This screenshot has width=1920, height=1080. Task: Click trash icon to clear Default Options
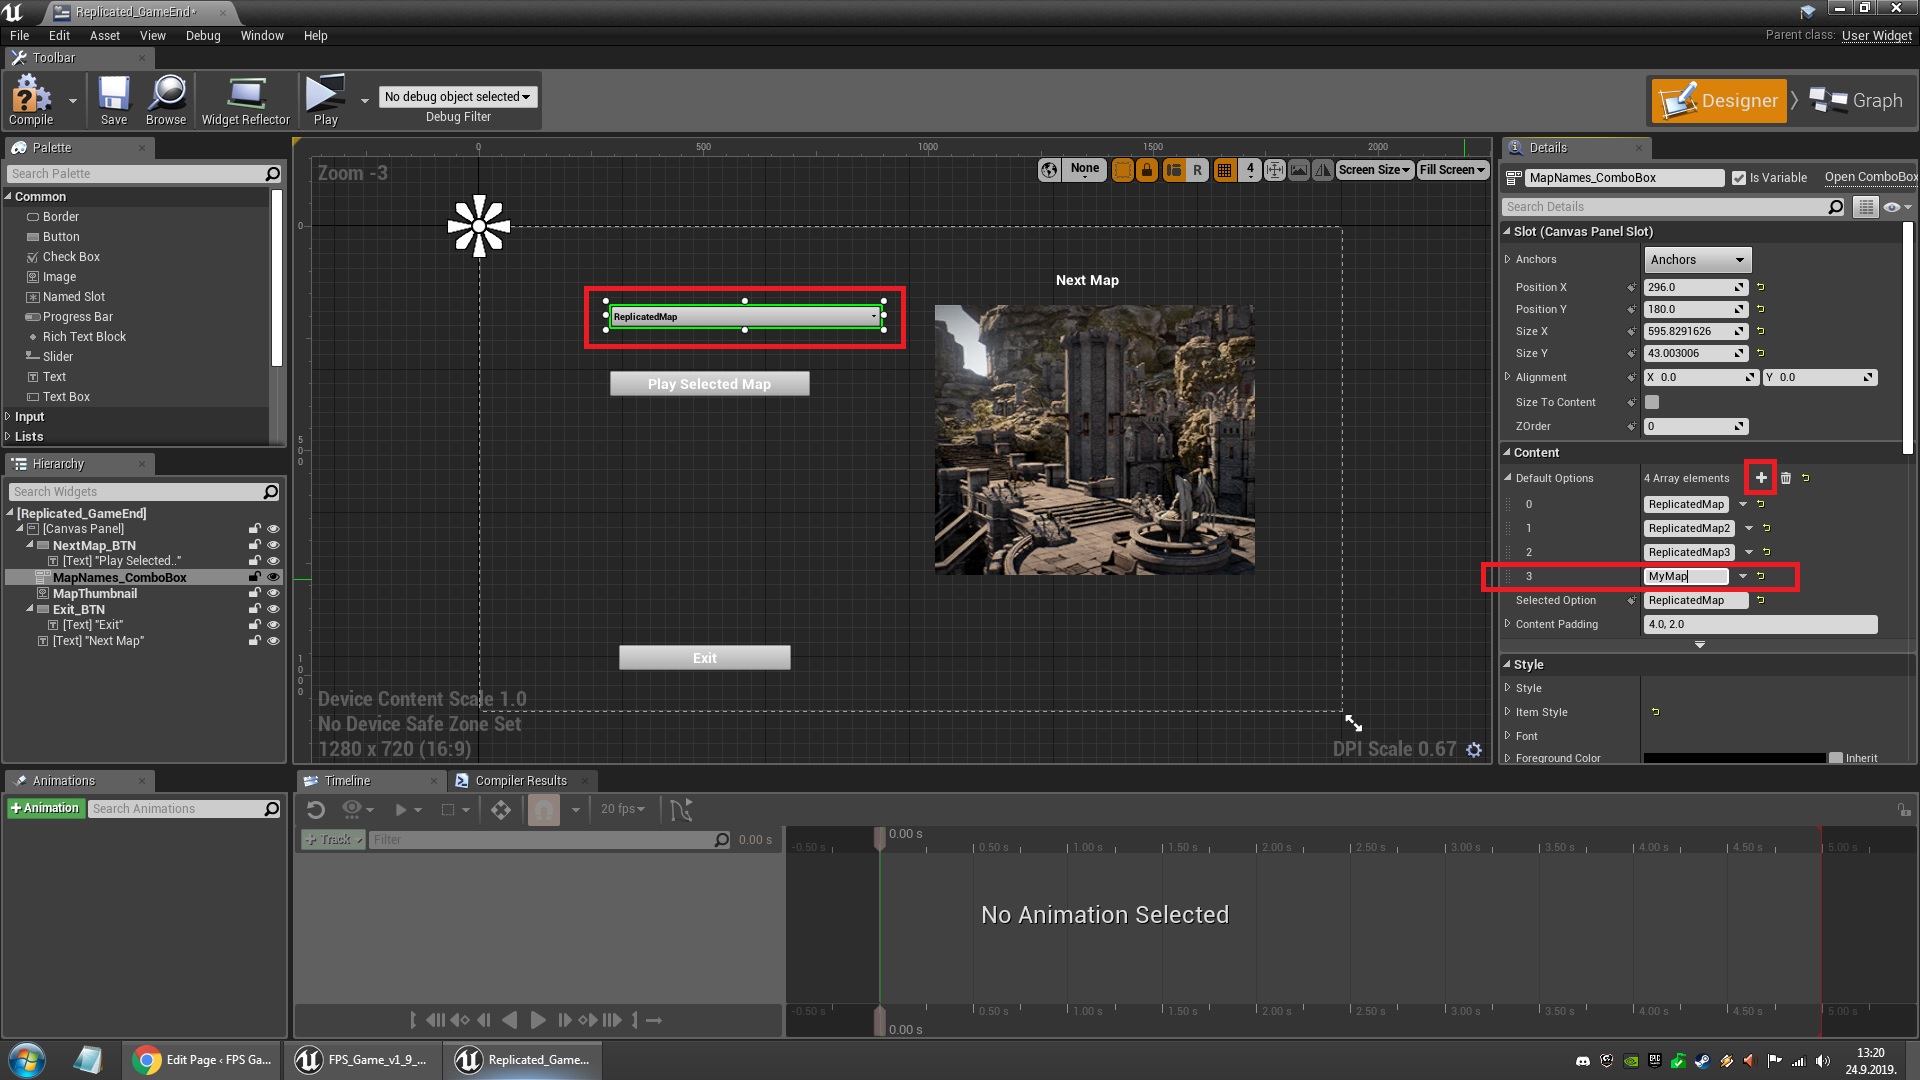click(x=1786, y=478)
